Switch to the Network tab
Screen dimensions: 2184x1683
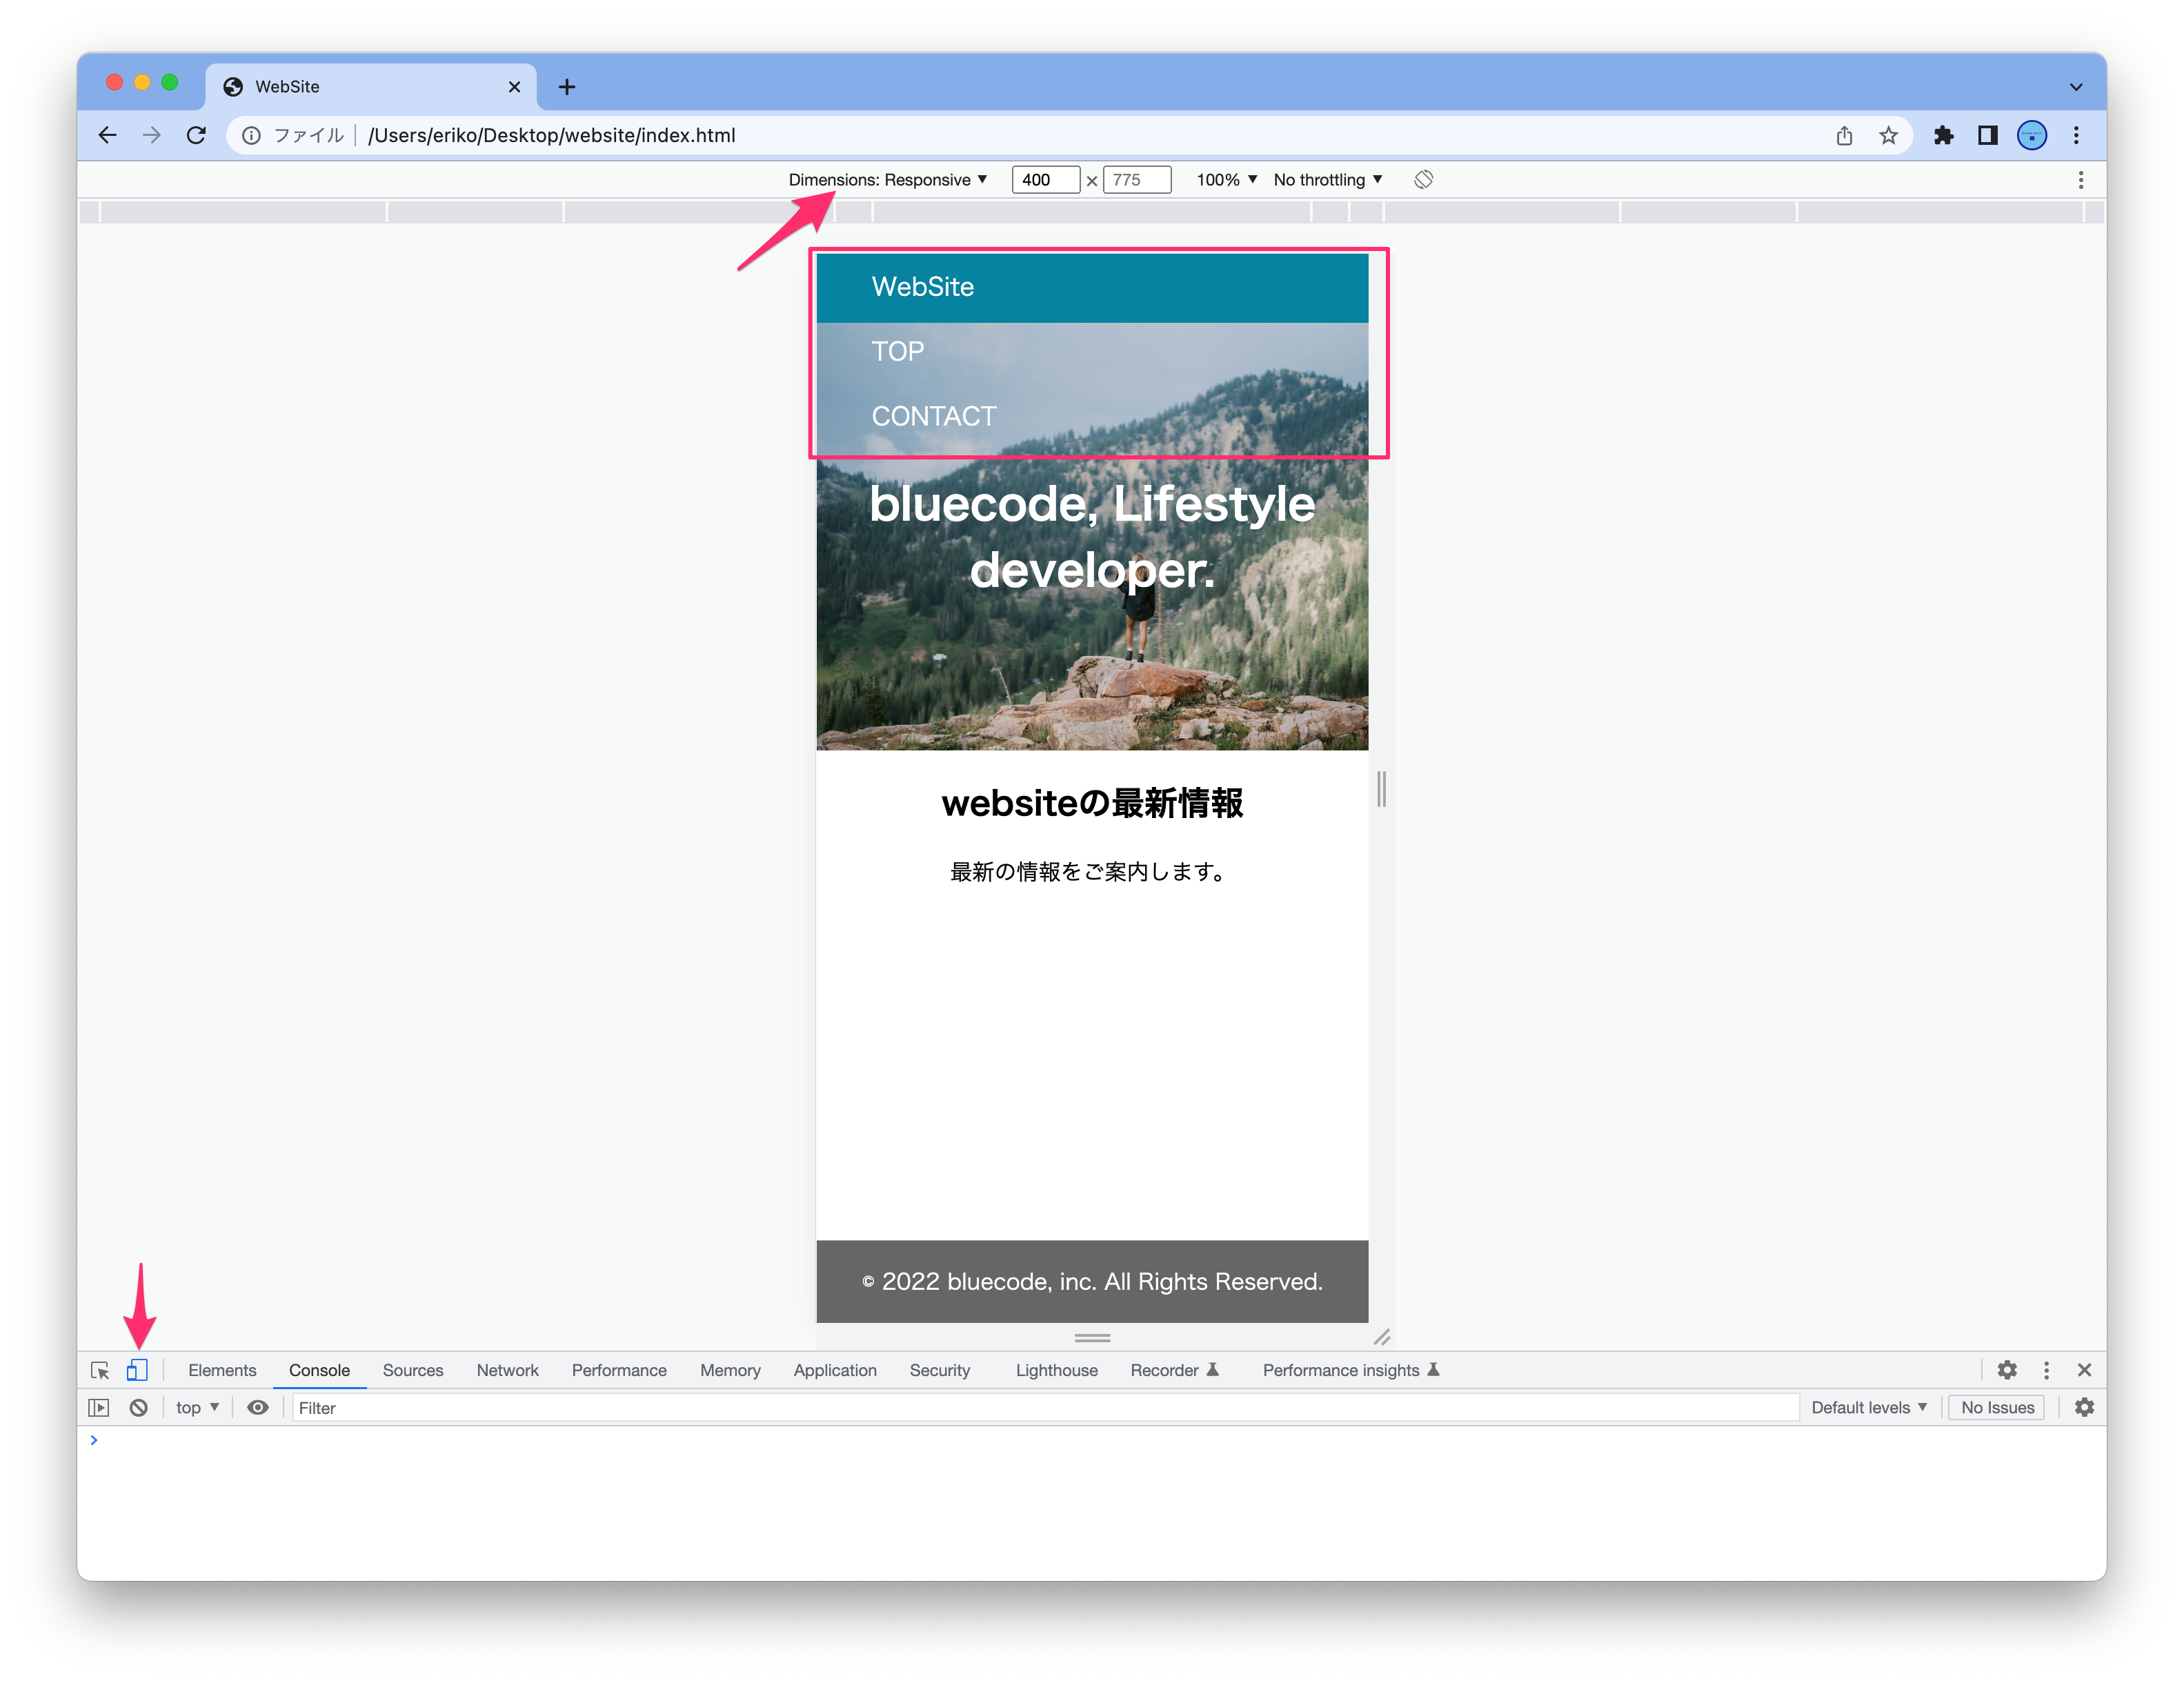[507, 1370]
